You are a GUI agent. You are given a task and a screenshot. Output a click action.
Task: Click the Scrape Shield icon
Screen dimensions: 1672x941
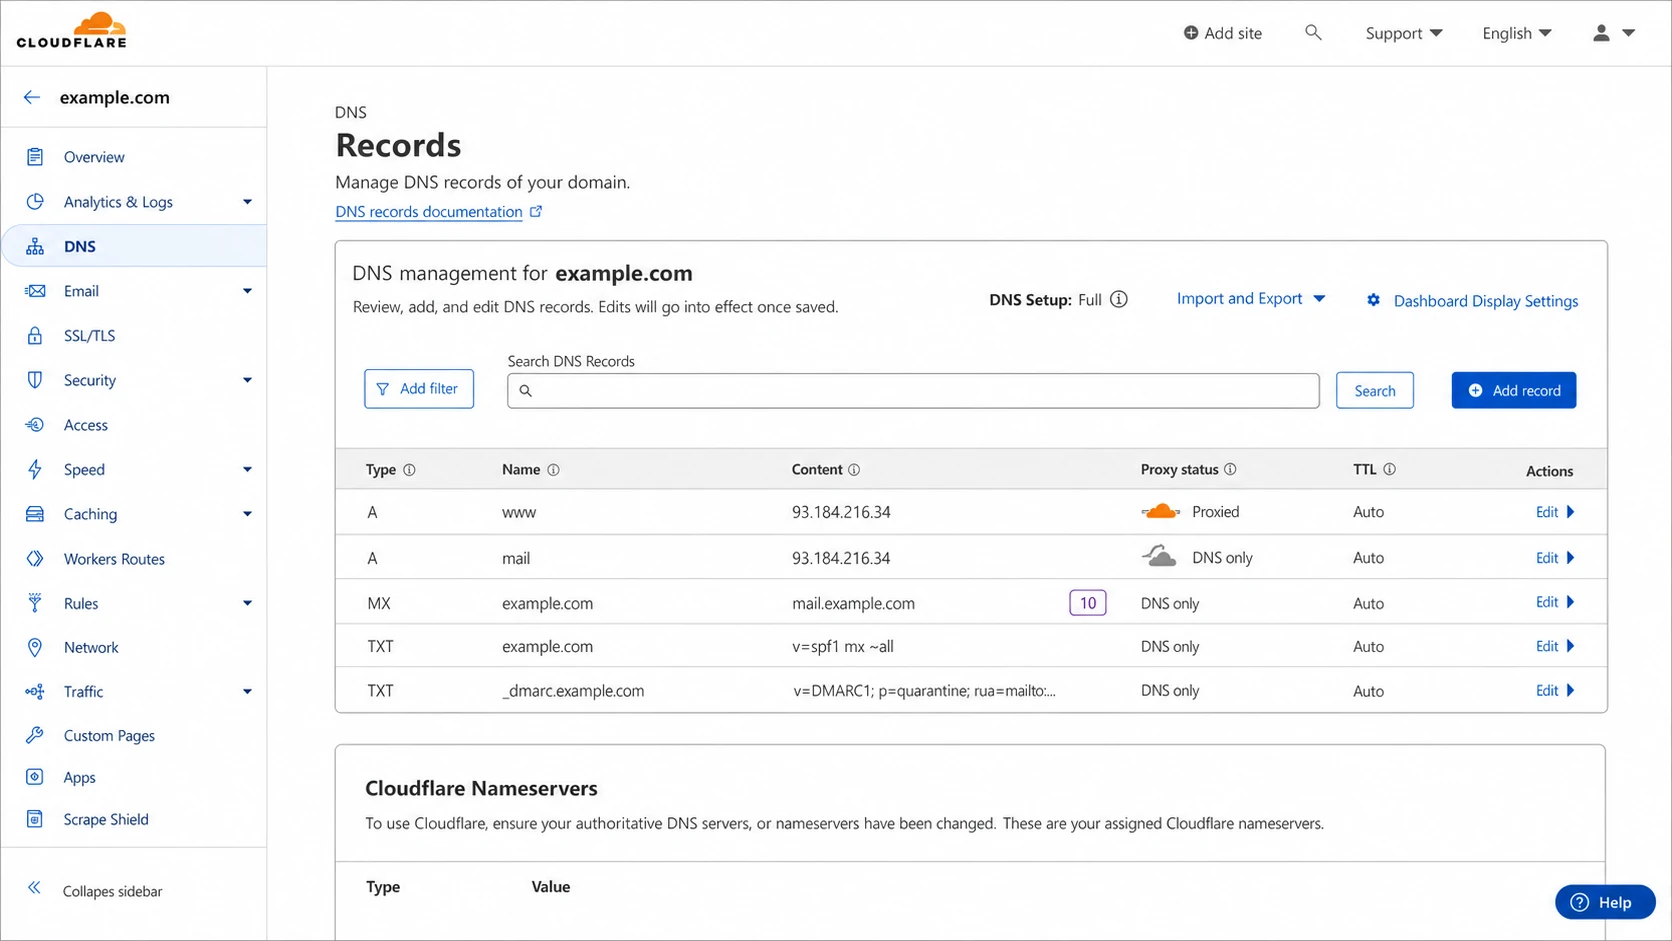click(x=35, y=819)
